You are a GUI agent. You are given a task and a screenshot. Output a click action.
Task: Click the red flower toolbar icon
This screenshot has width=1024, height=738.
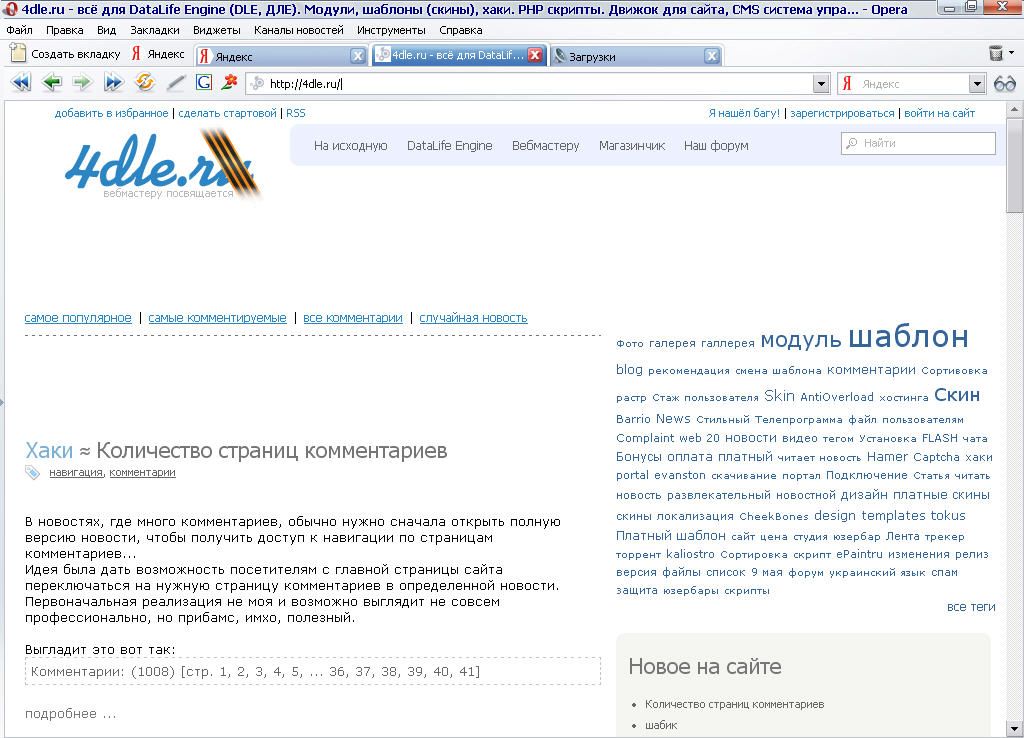tap(230, 83)
